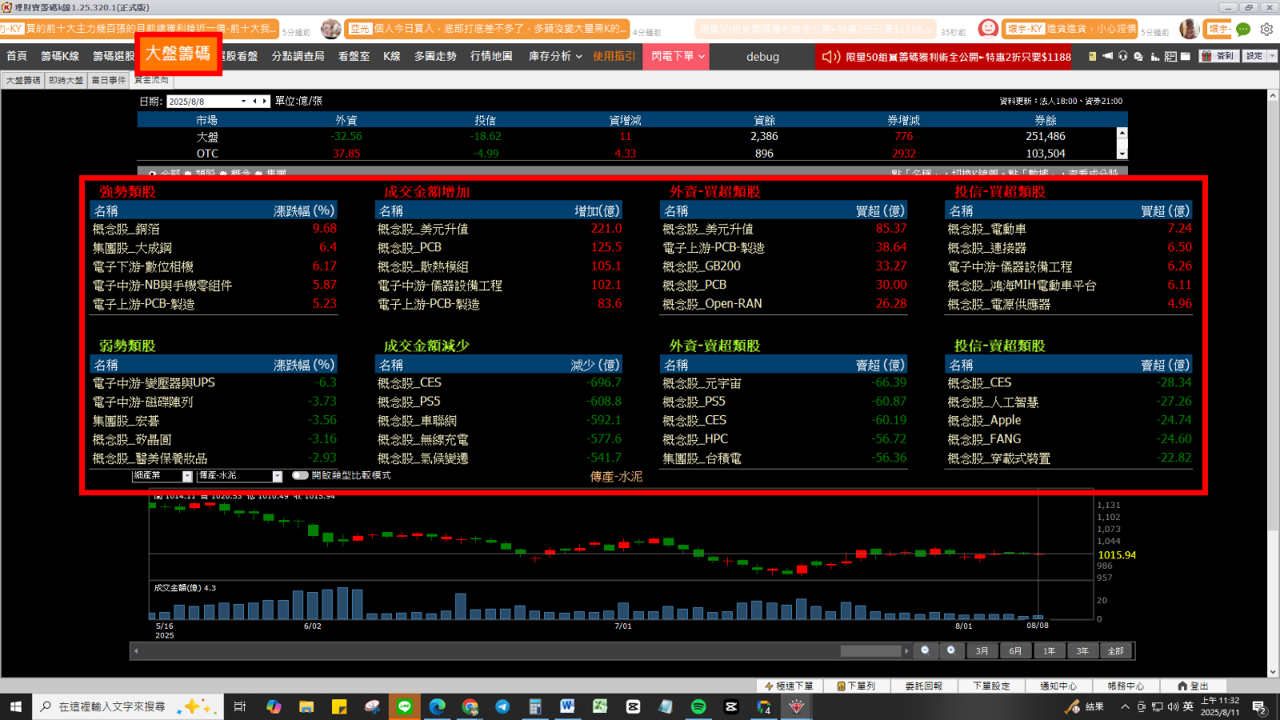Click the 登出 logout button
1280x720 pixels.
pyautogui.click(x=1194, y=686)
